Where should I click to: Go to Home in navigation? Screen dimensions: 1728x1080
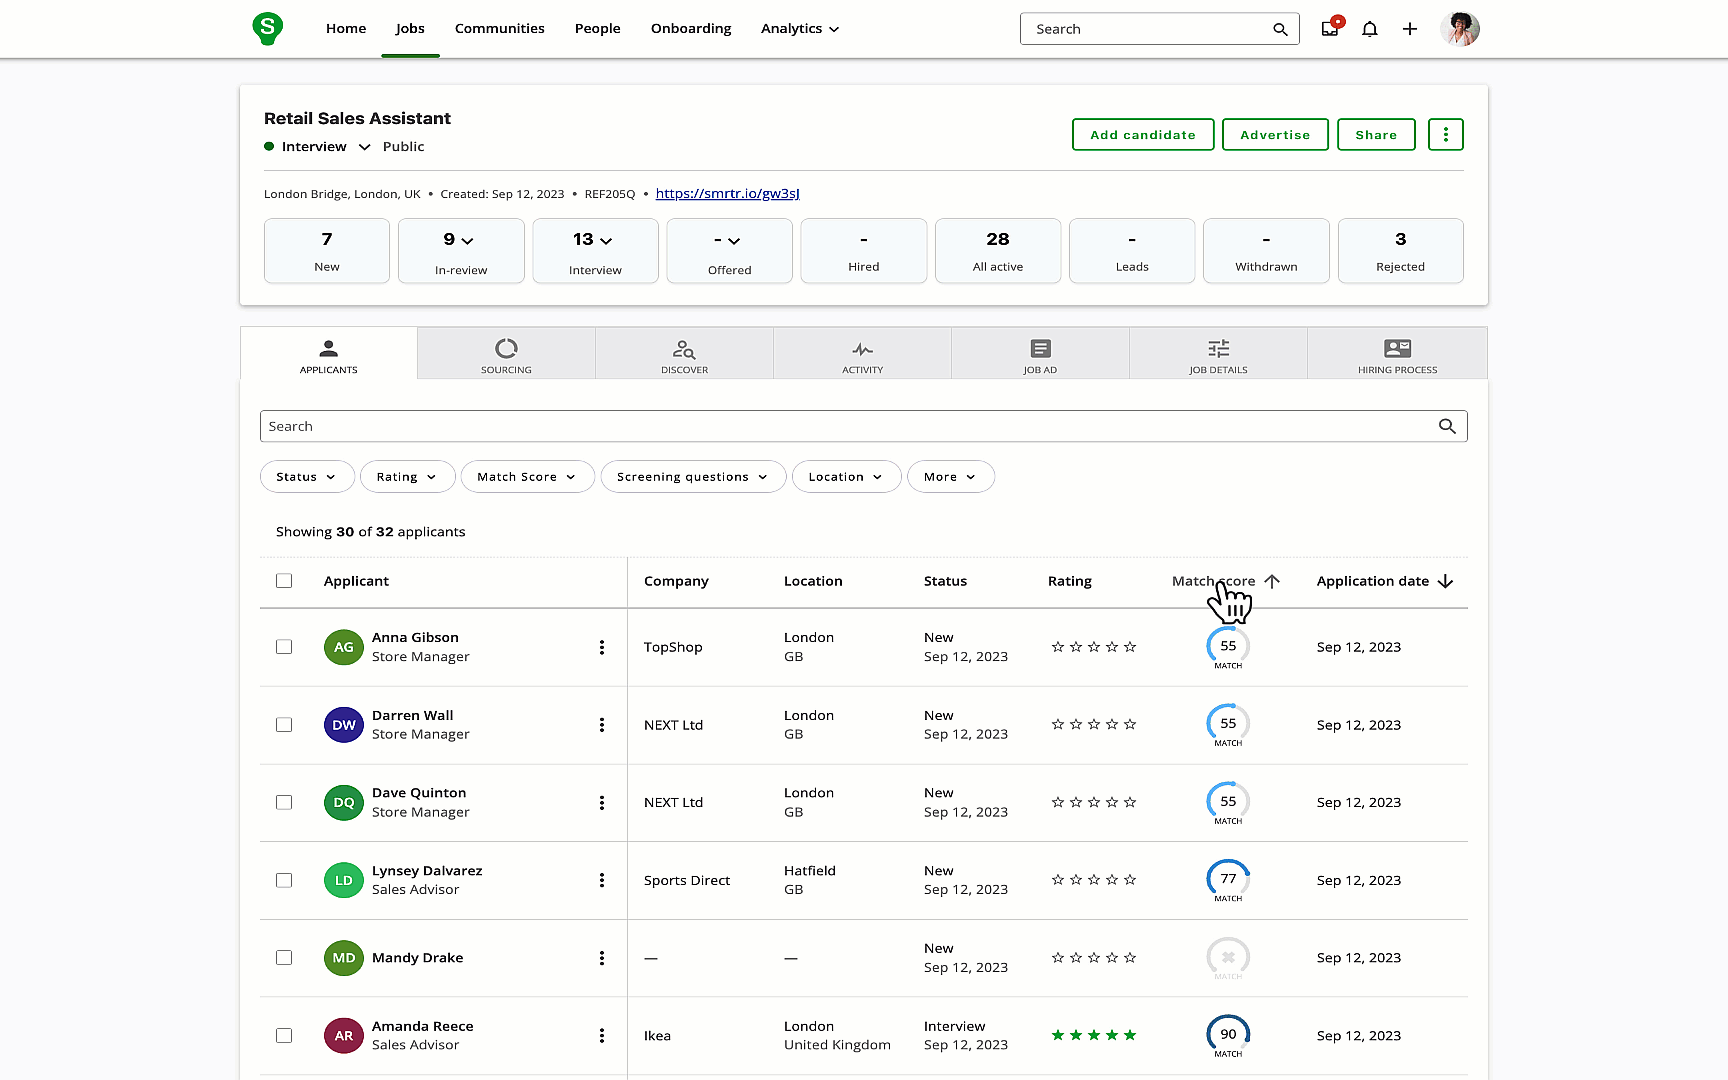(346, 29)
